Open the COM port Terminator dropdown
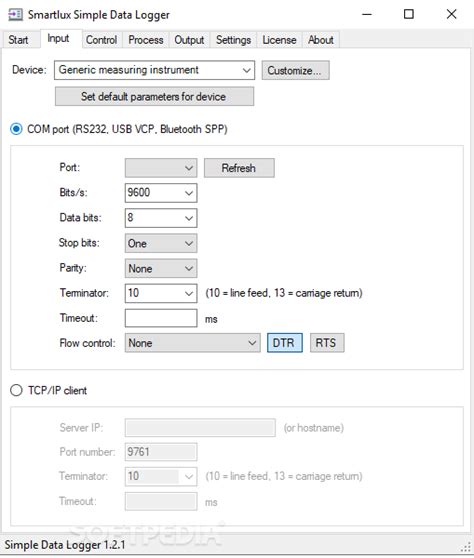Screen dimensions: 474x558 [x=161, y=293]
